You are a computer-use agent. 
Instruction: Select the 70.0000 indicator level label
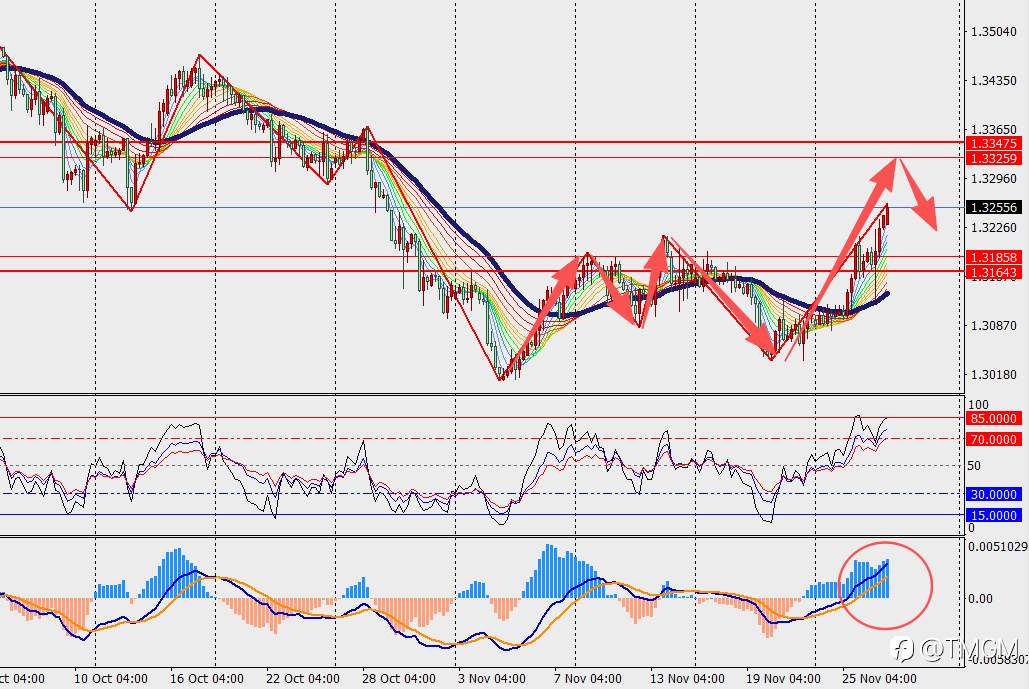tap(994, 439)
